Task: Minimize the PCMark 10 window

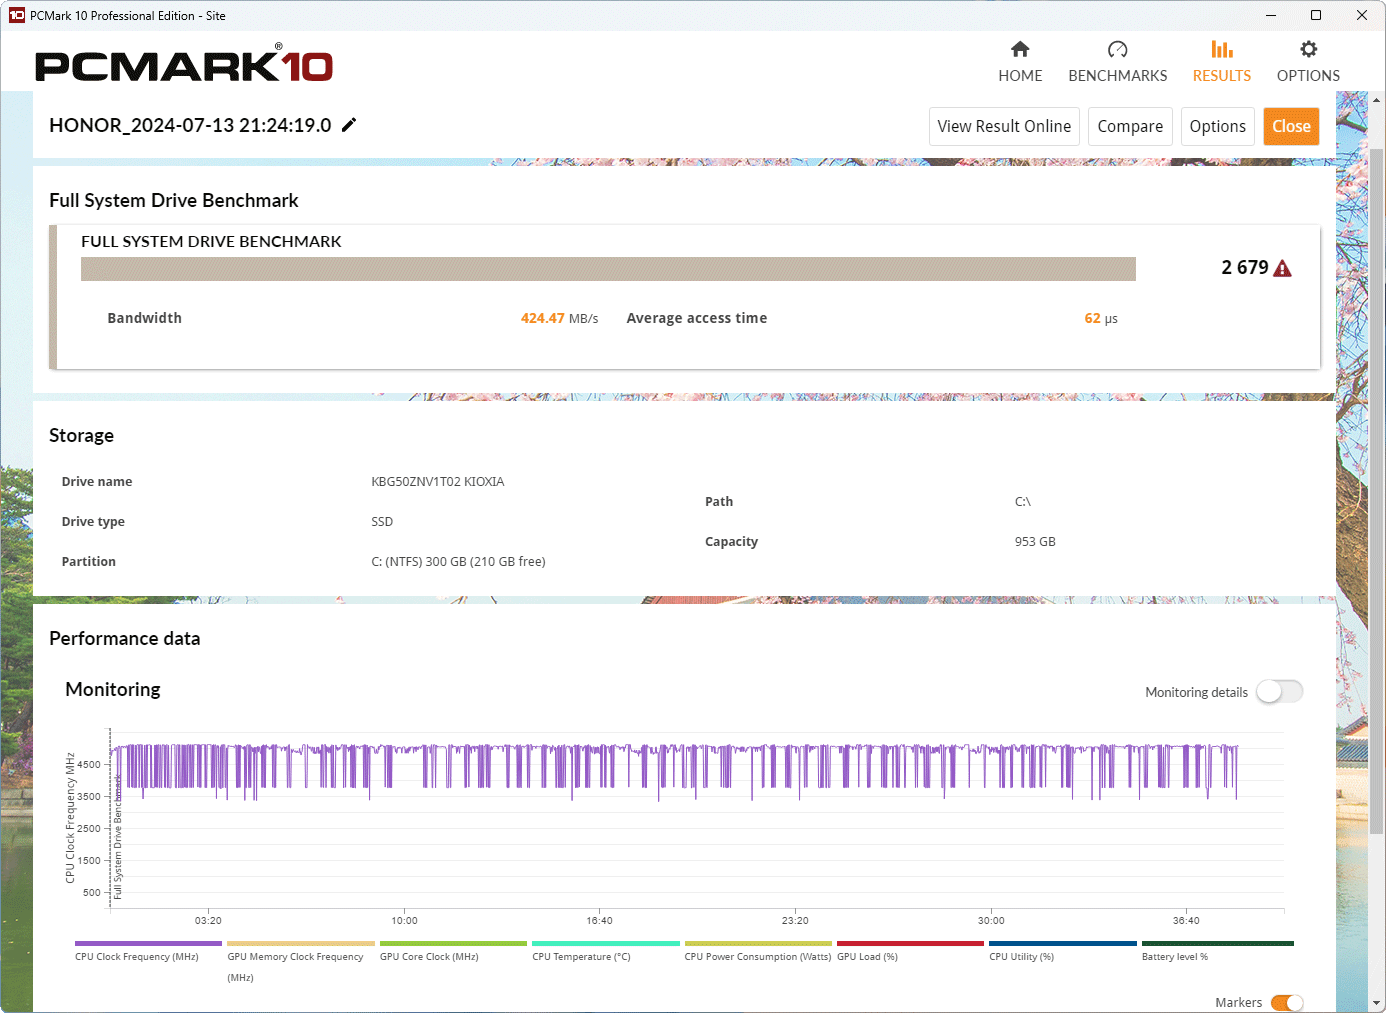Action: click(1271, 15)
